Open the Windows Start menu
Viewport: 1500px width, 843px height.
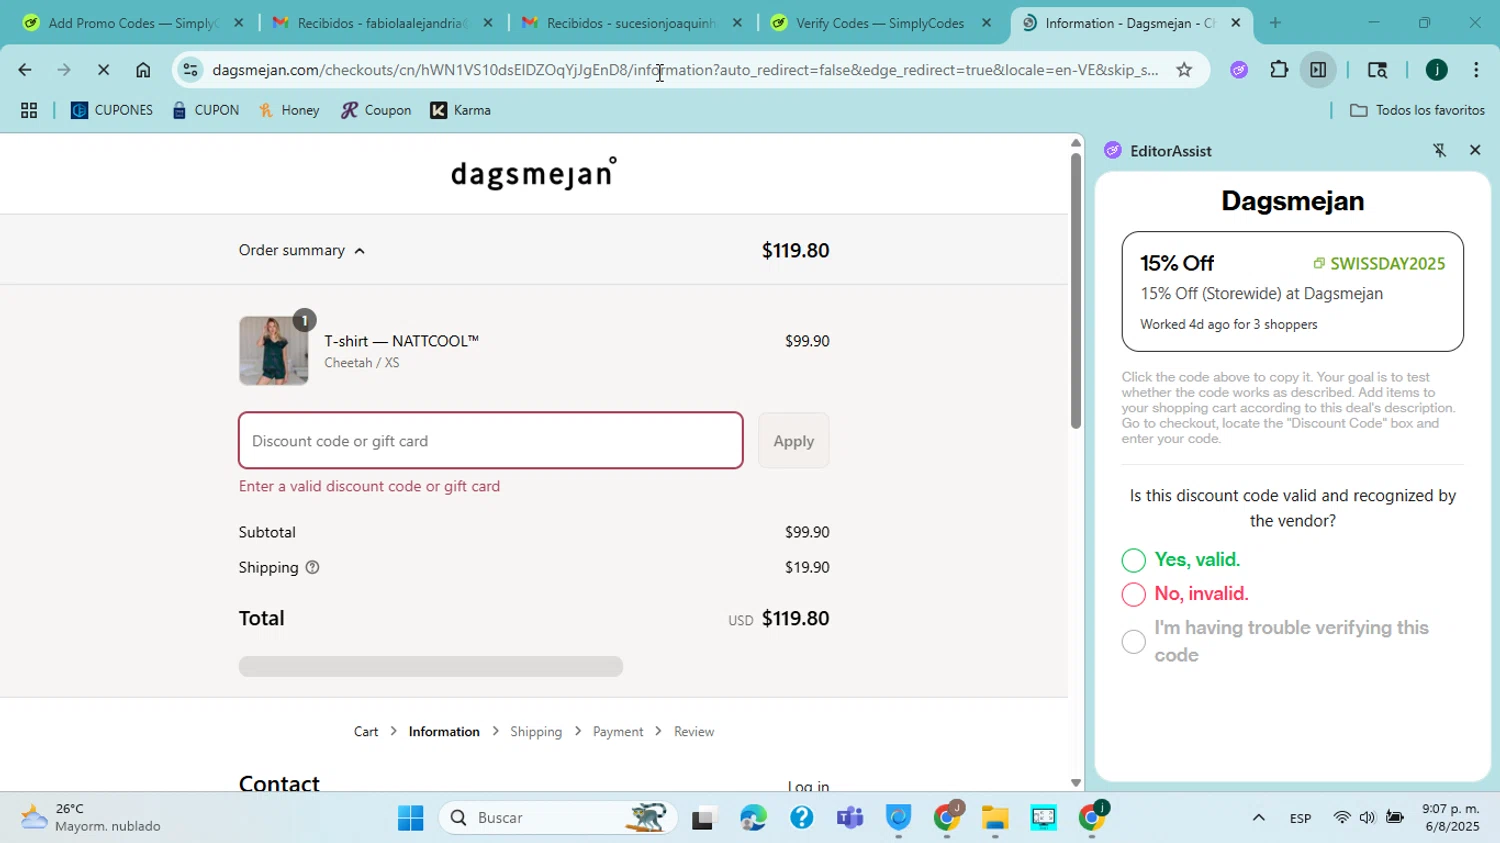pyautogui.click(x=411, y=818)
